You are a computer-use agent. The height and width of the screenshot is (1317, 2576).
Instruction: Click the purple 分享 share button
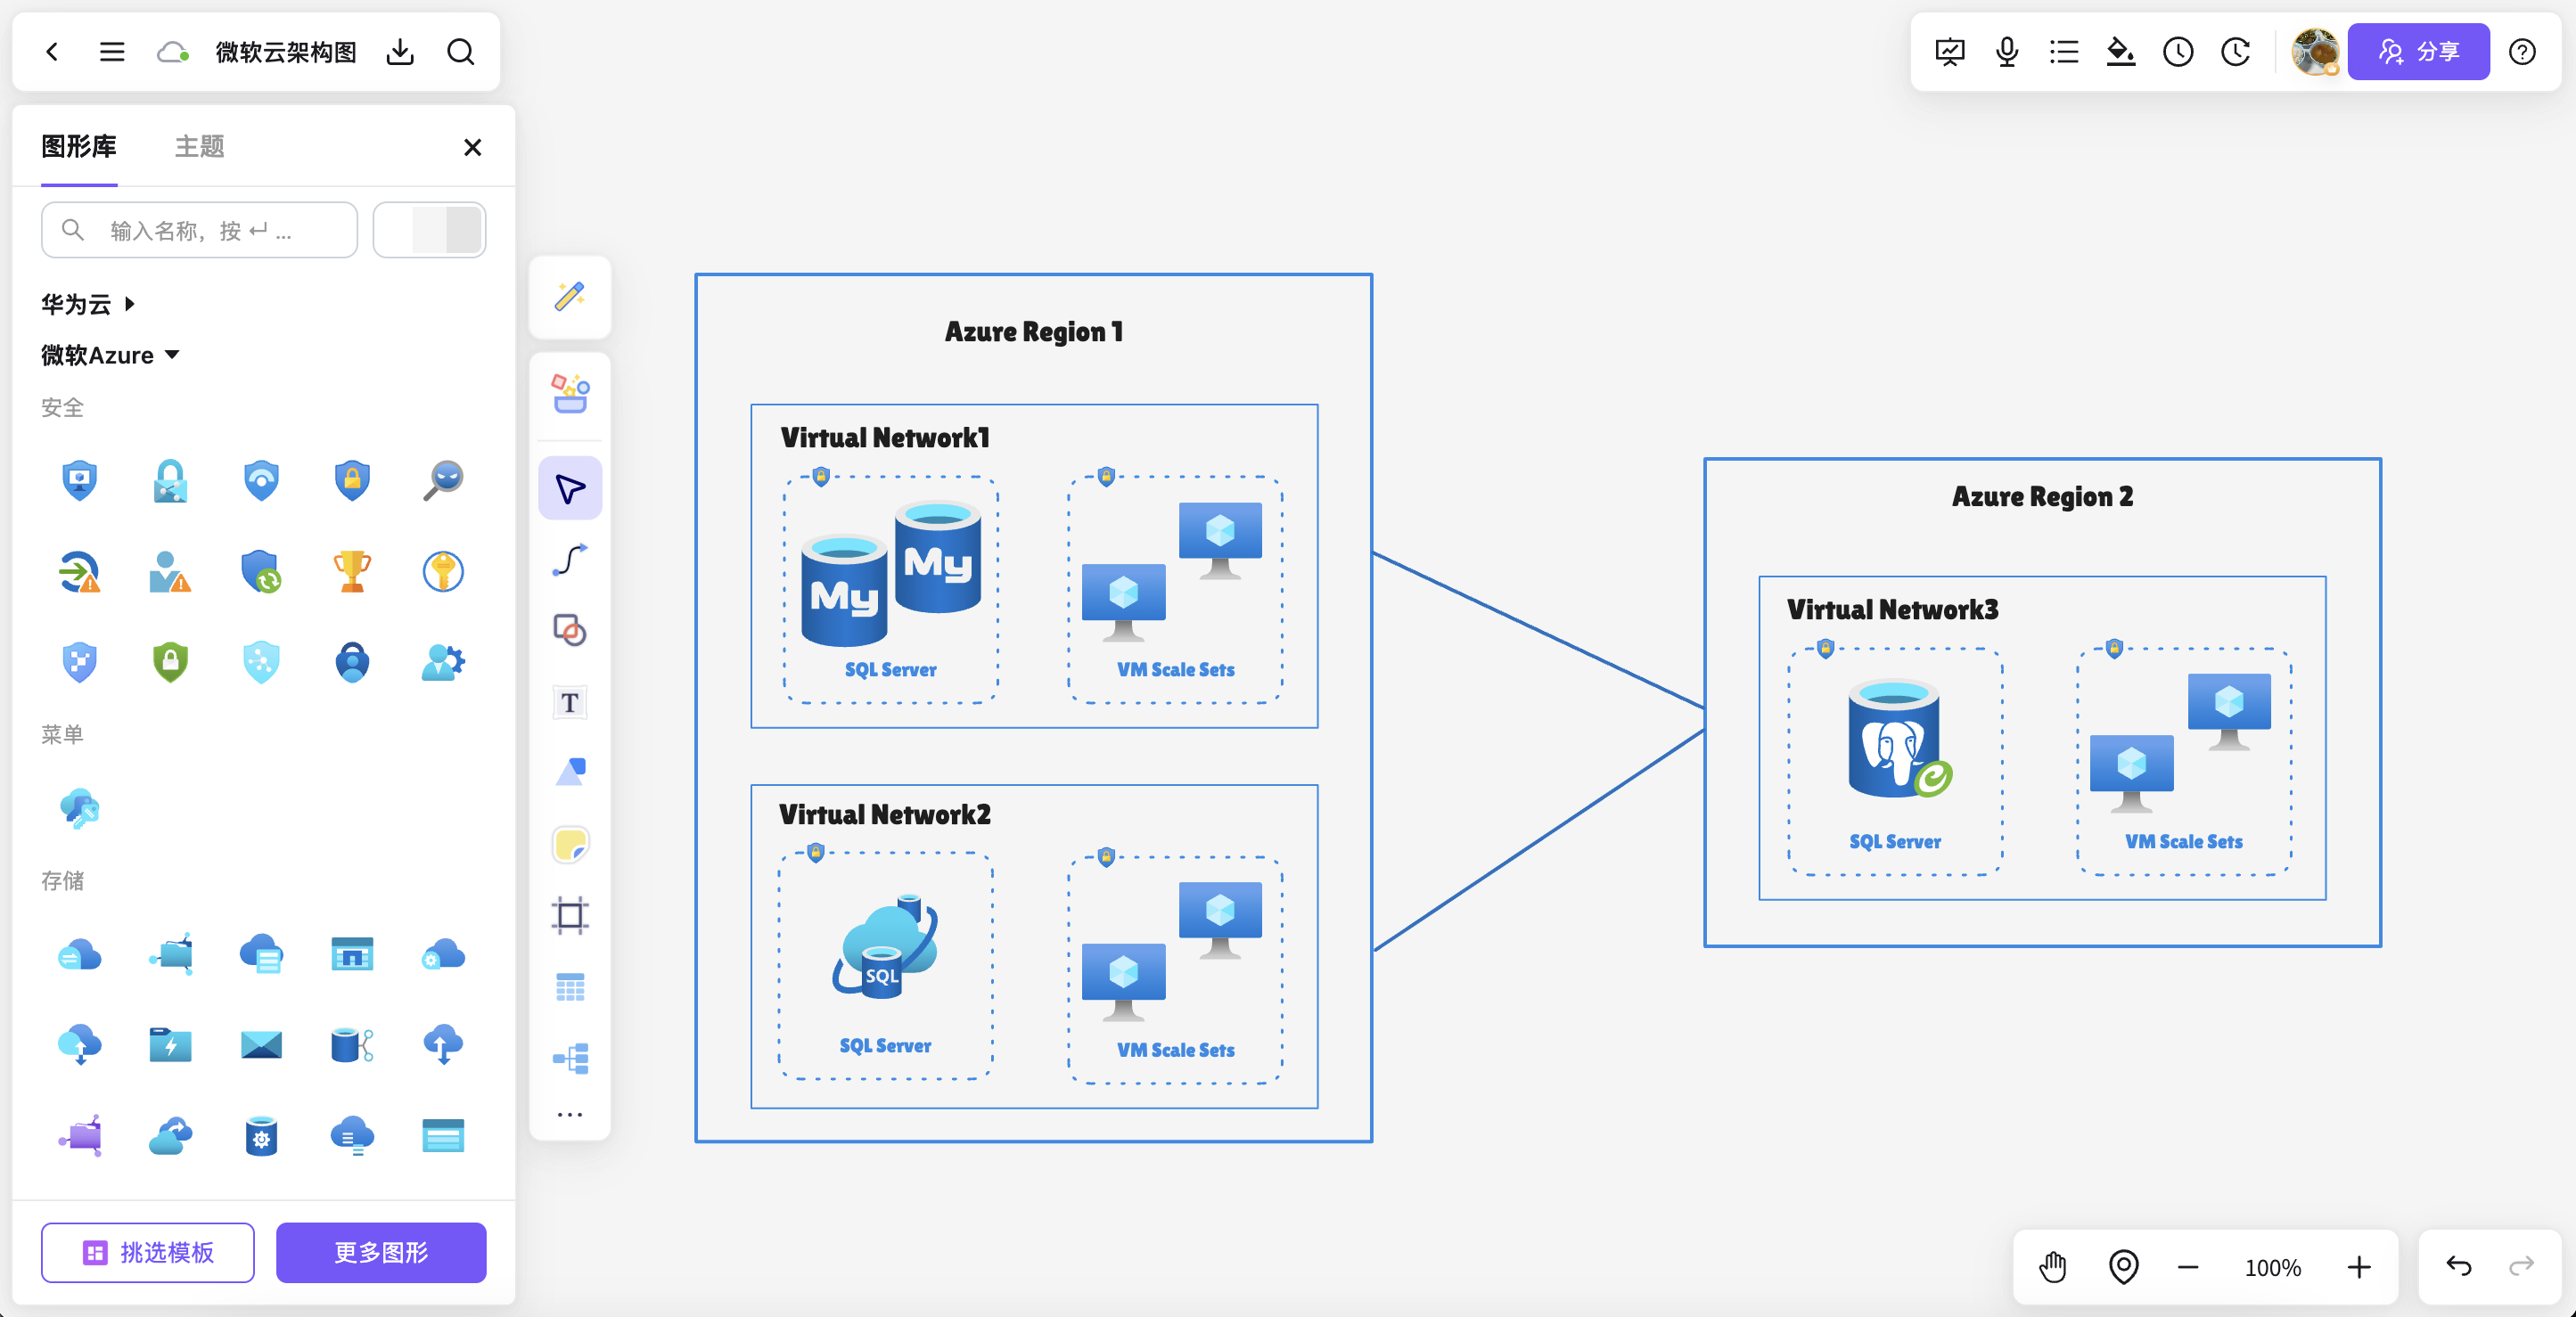[x=2419, y=51]
